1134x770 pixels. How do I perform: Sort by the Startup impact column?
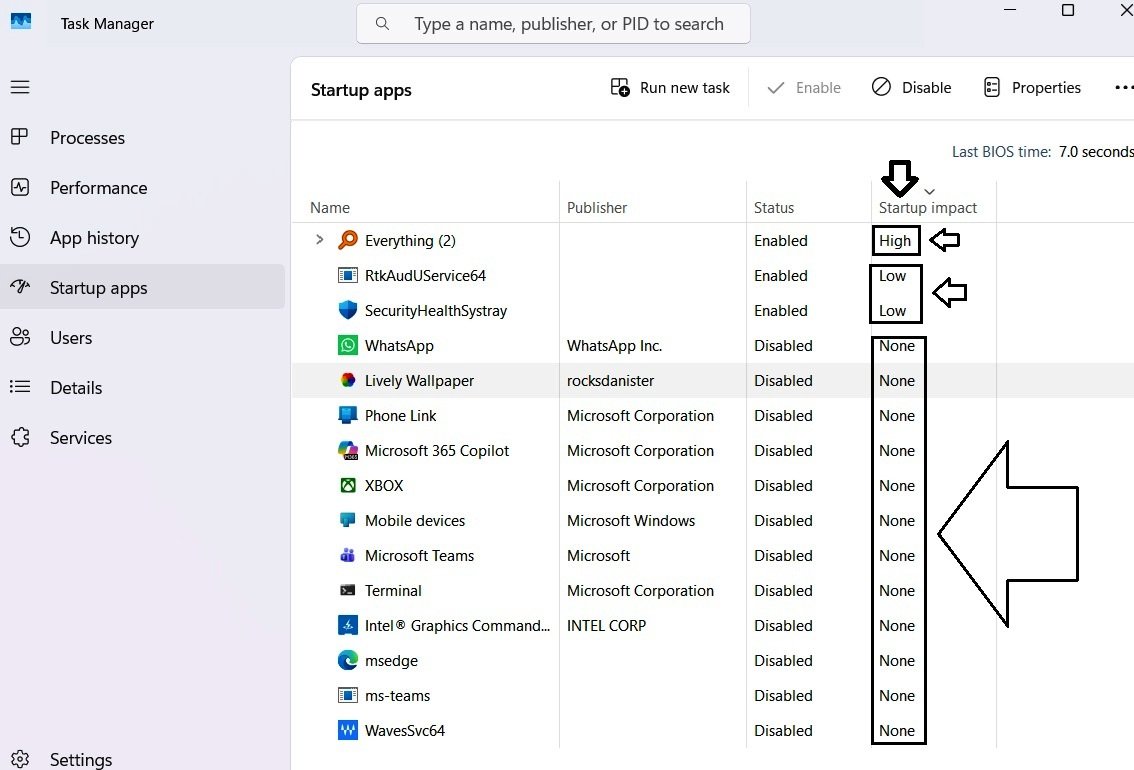tap(927, 208)
